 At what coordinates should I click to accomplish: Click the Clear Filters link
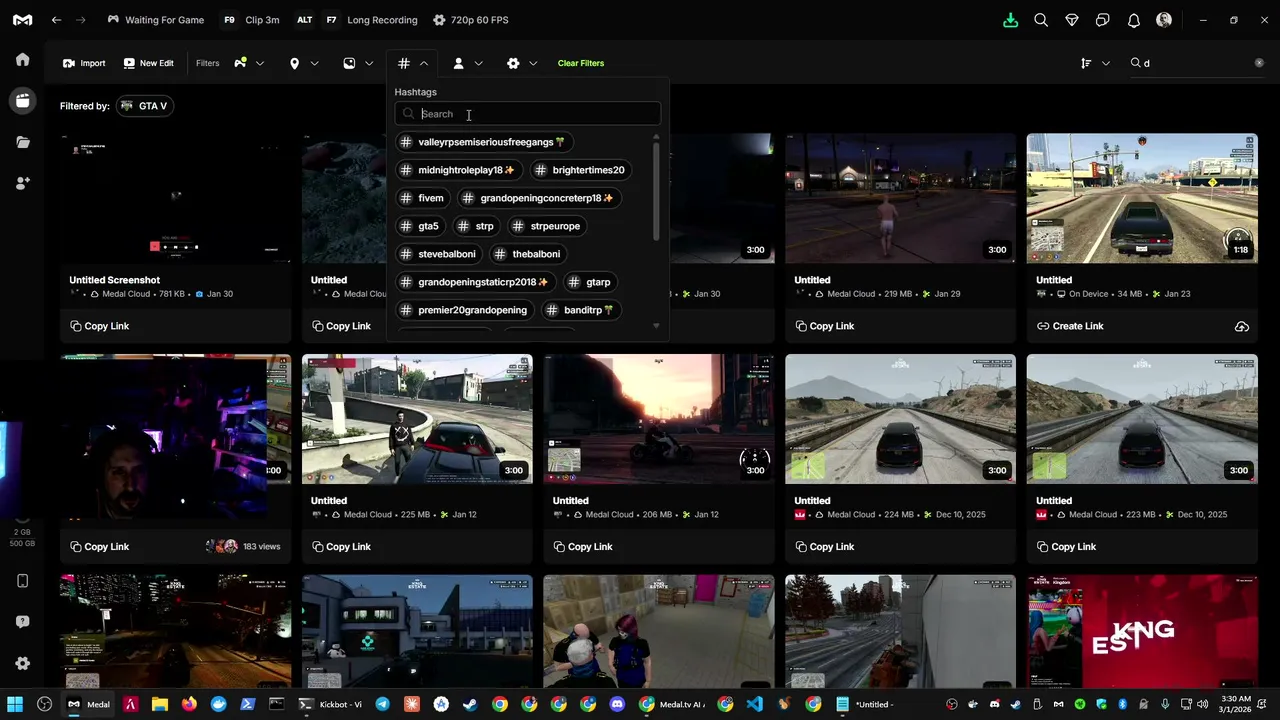click(x=581, y=63)
